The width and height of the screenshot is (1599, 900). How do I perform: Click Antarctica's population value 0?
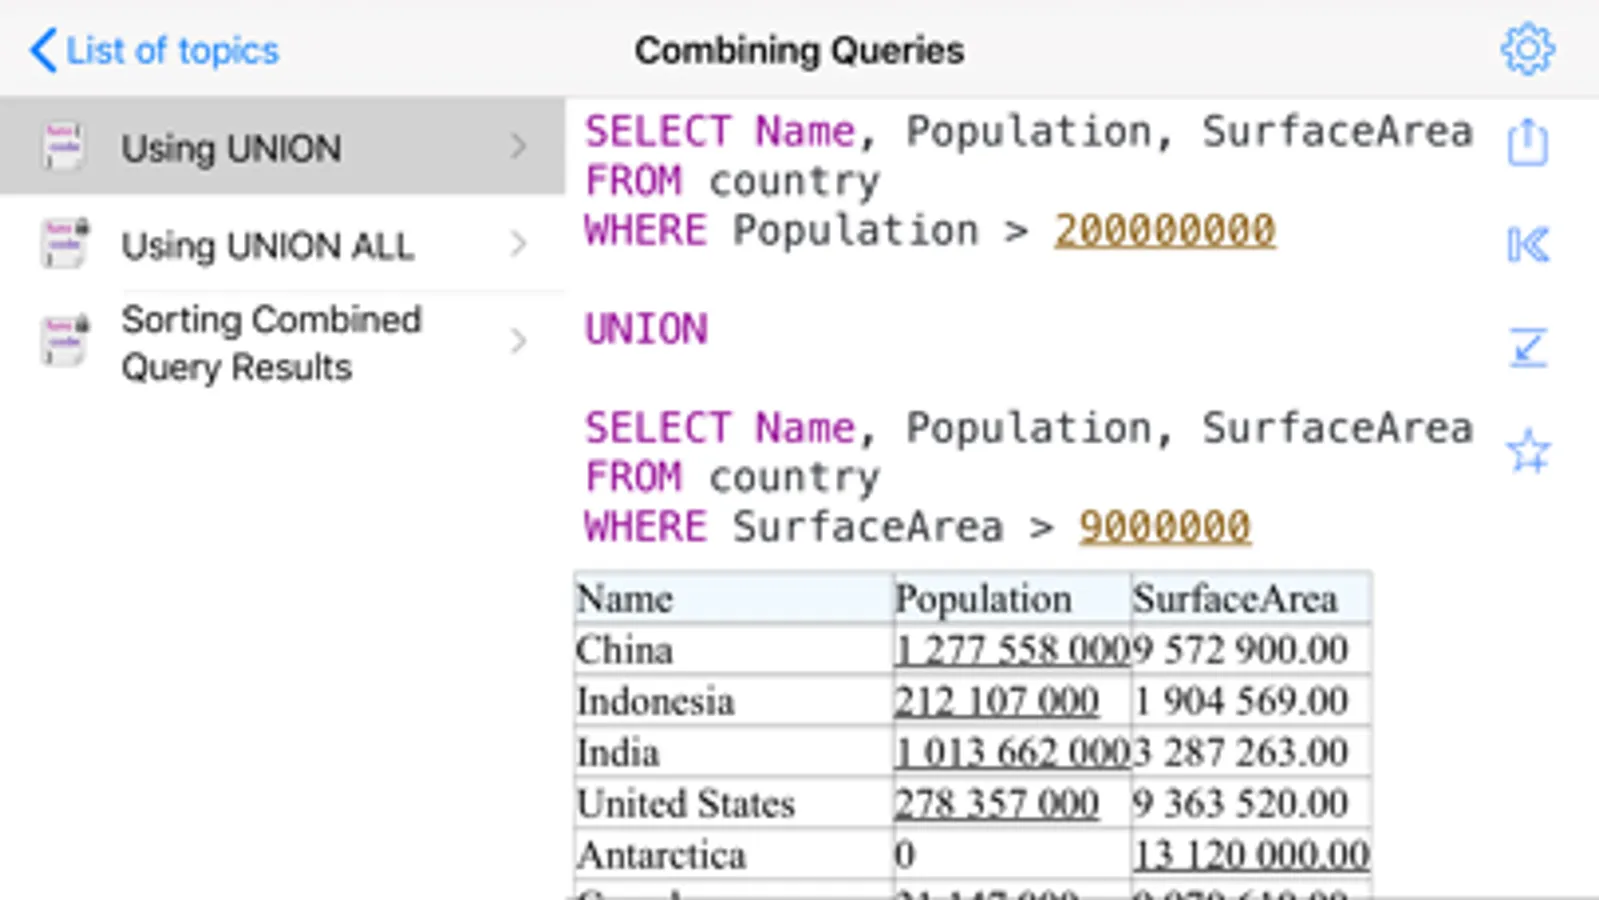905,855
